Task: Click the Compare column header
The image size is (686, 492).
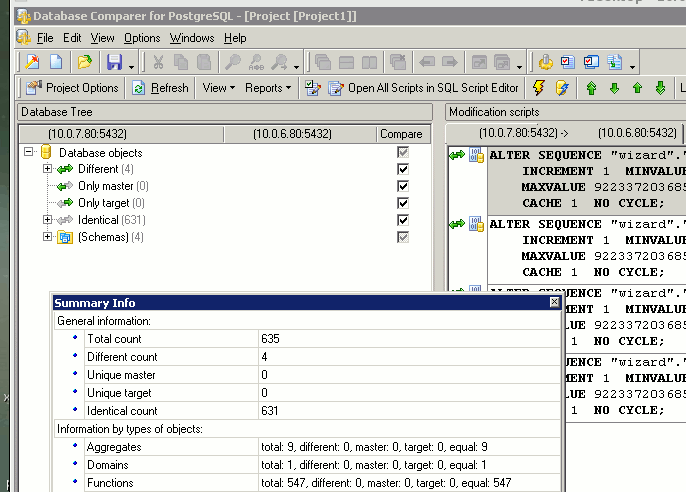Action: point(402,134)
